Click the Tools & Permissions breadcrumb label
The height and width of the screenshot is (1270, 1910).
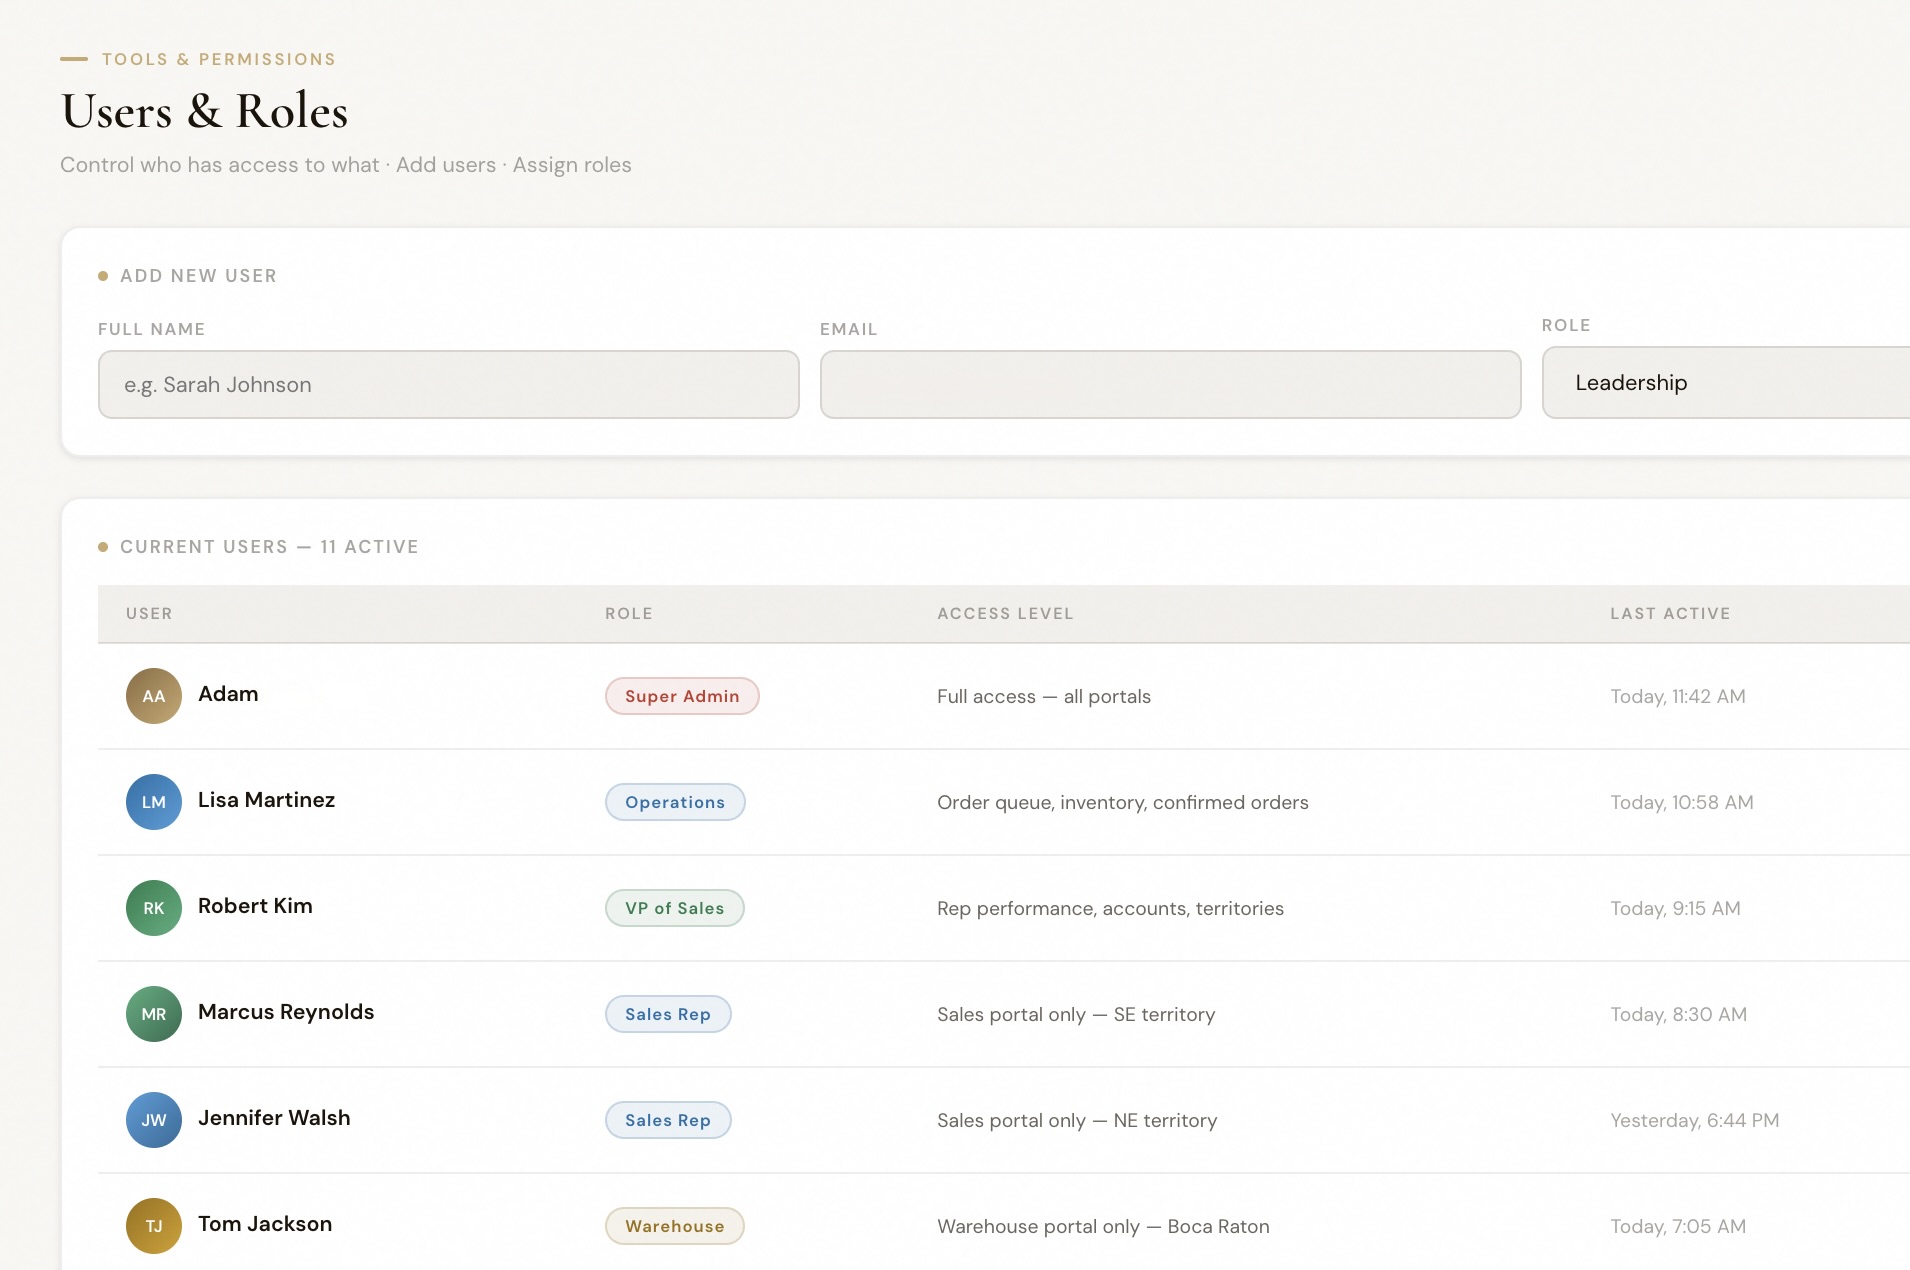click(x=219, y=59)
